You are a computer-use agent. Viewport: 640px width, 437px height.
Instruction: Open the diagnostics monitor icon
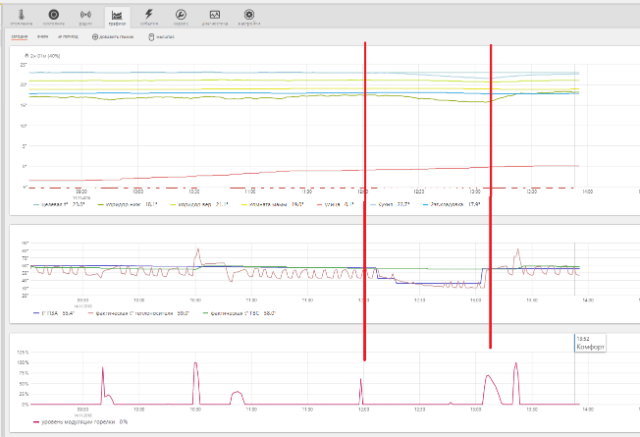(x=214, y=17)
